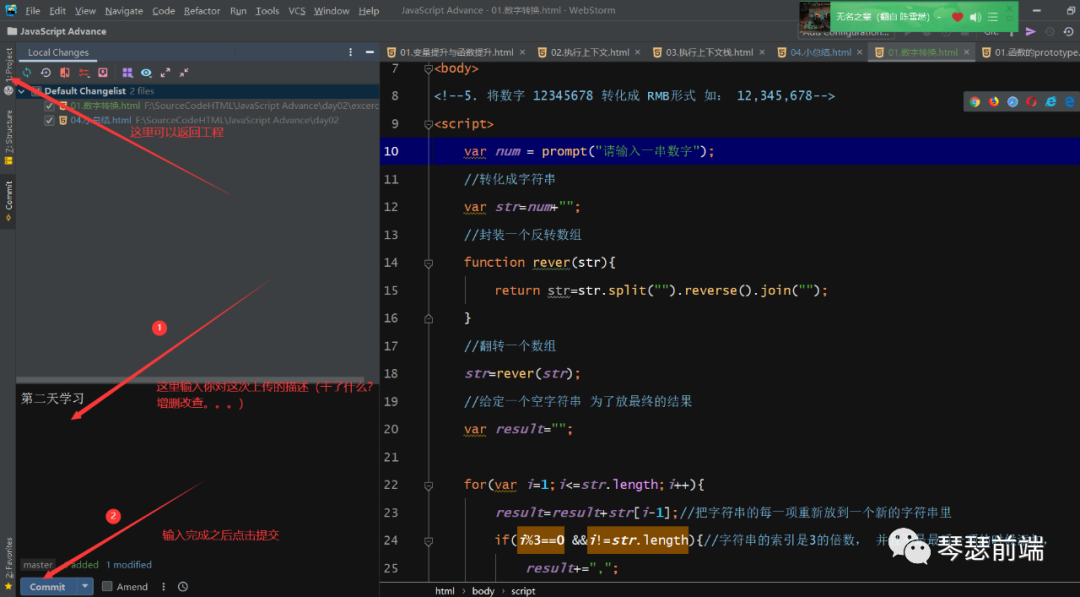This screenshot has height=597, width=1080.
Task: Click the Expand All arrows icon
Action: point(165,72)
